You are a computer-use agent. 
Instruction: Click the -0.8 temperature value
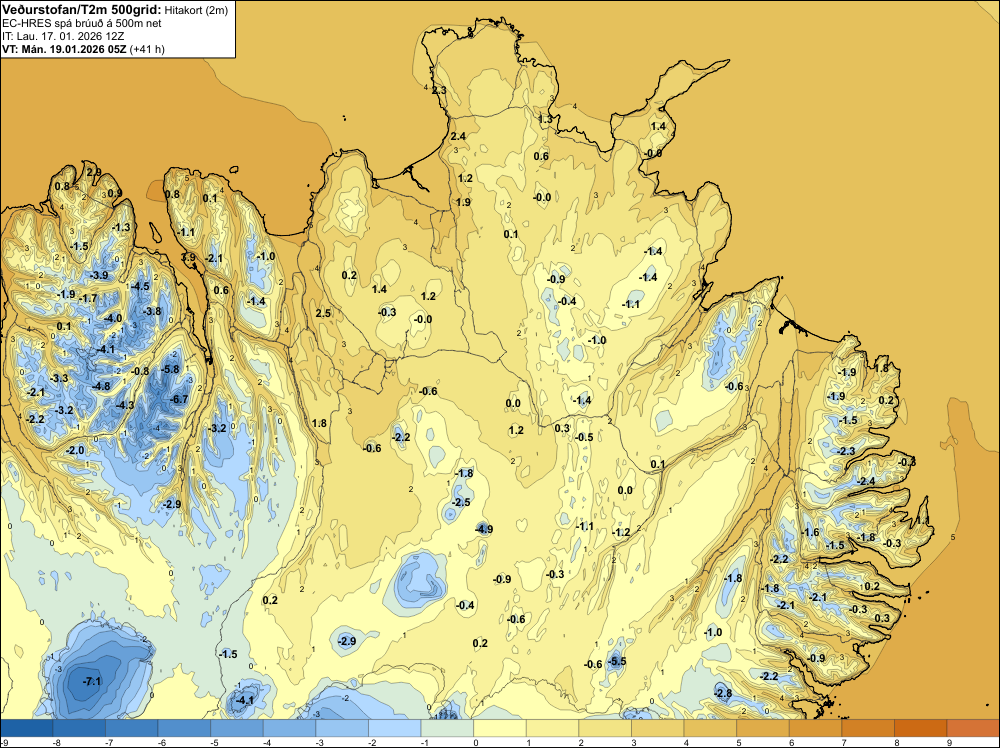pyautogui.click(x=140, y=371)
